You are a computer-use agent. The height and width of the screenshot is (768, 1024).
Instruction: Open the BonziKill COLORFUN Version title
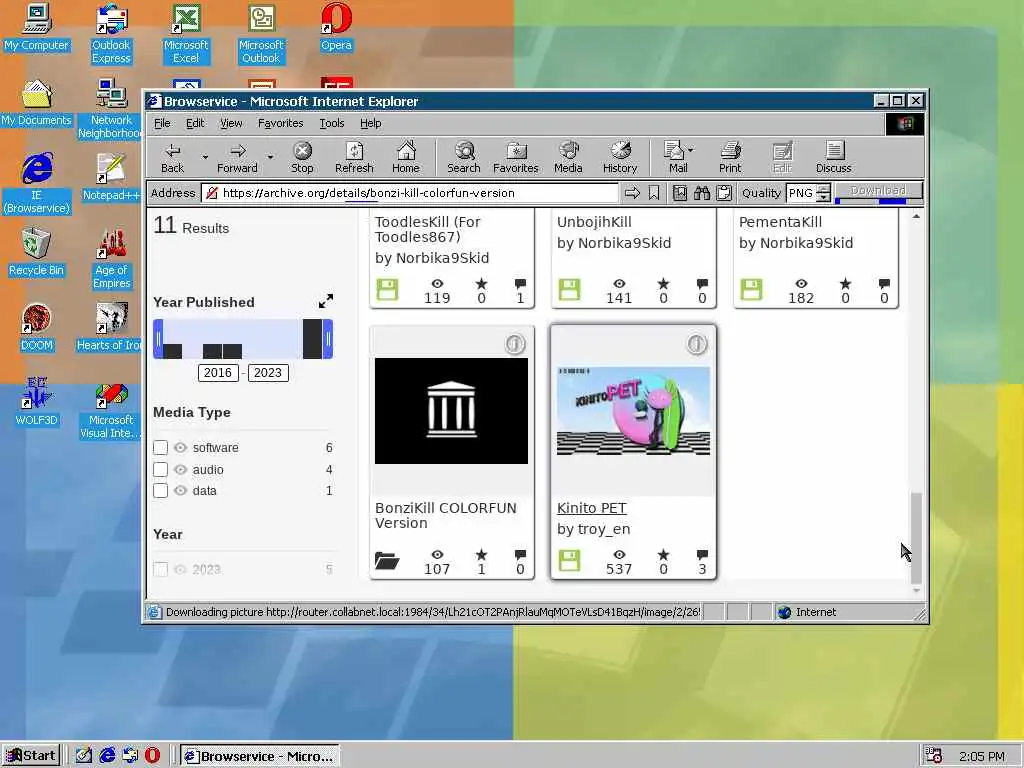tap(446, 515)
